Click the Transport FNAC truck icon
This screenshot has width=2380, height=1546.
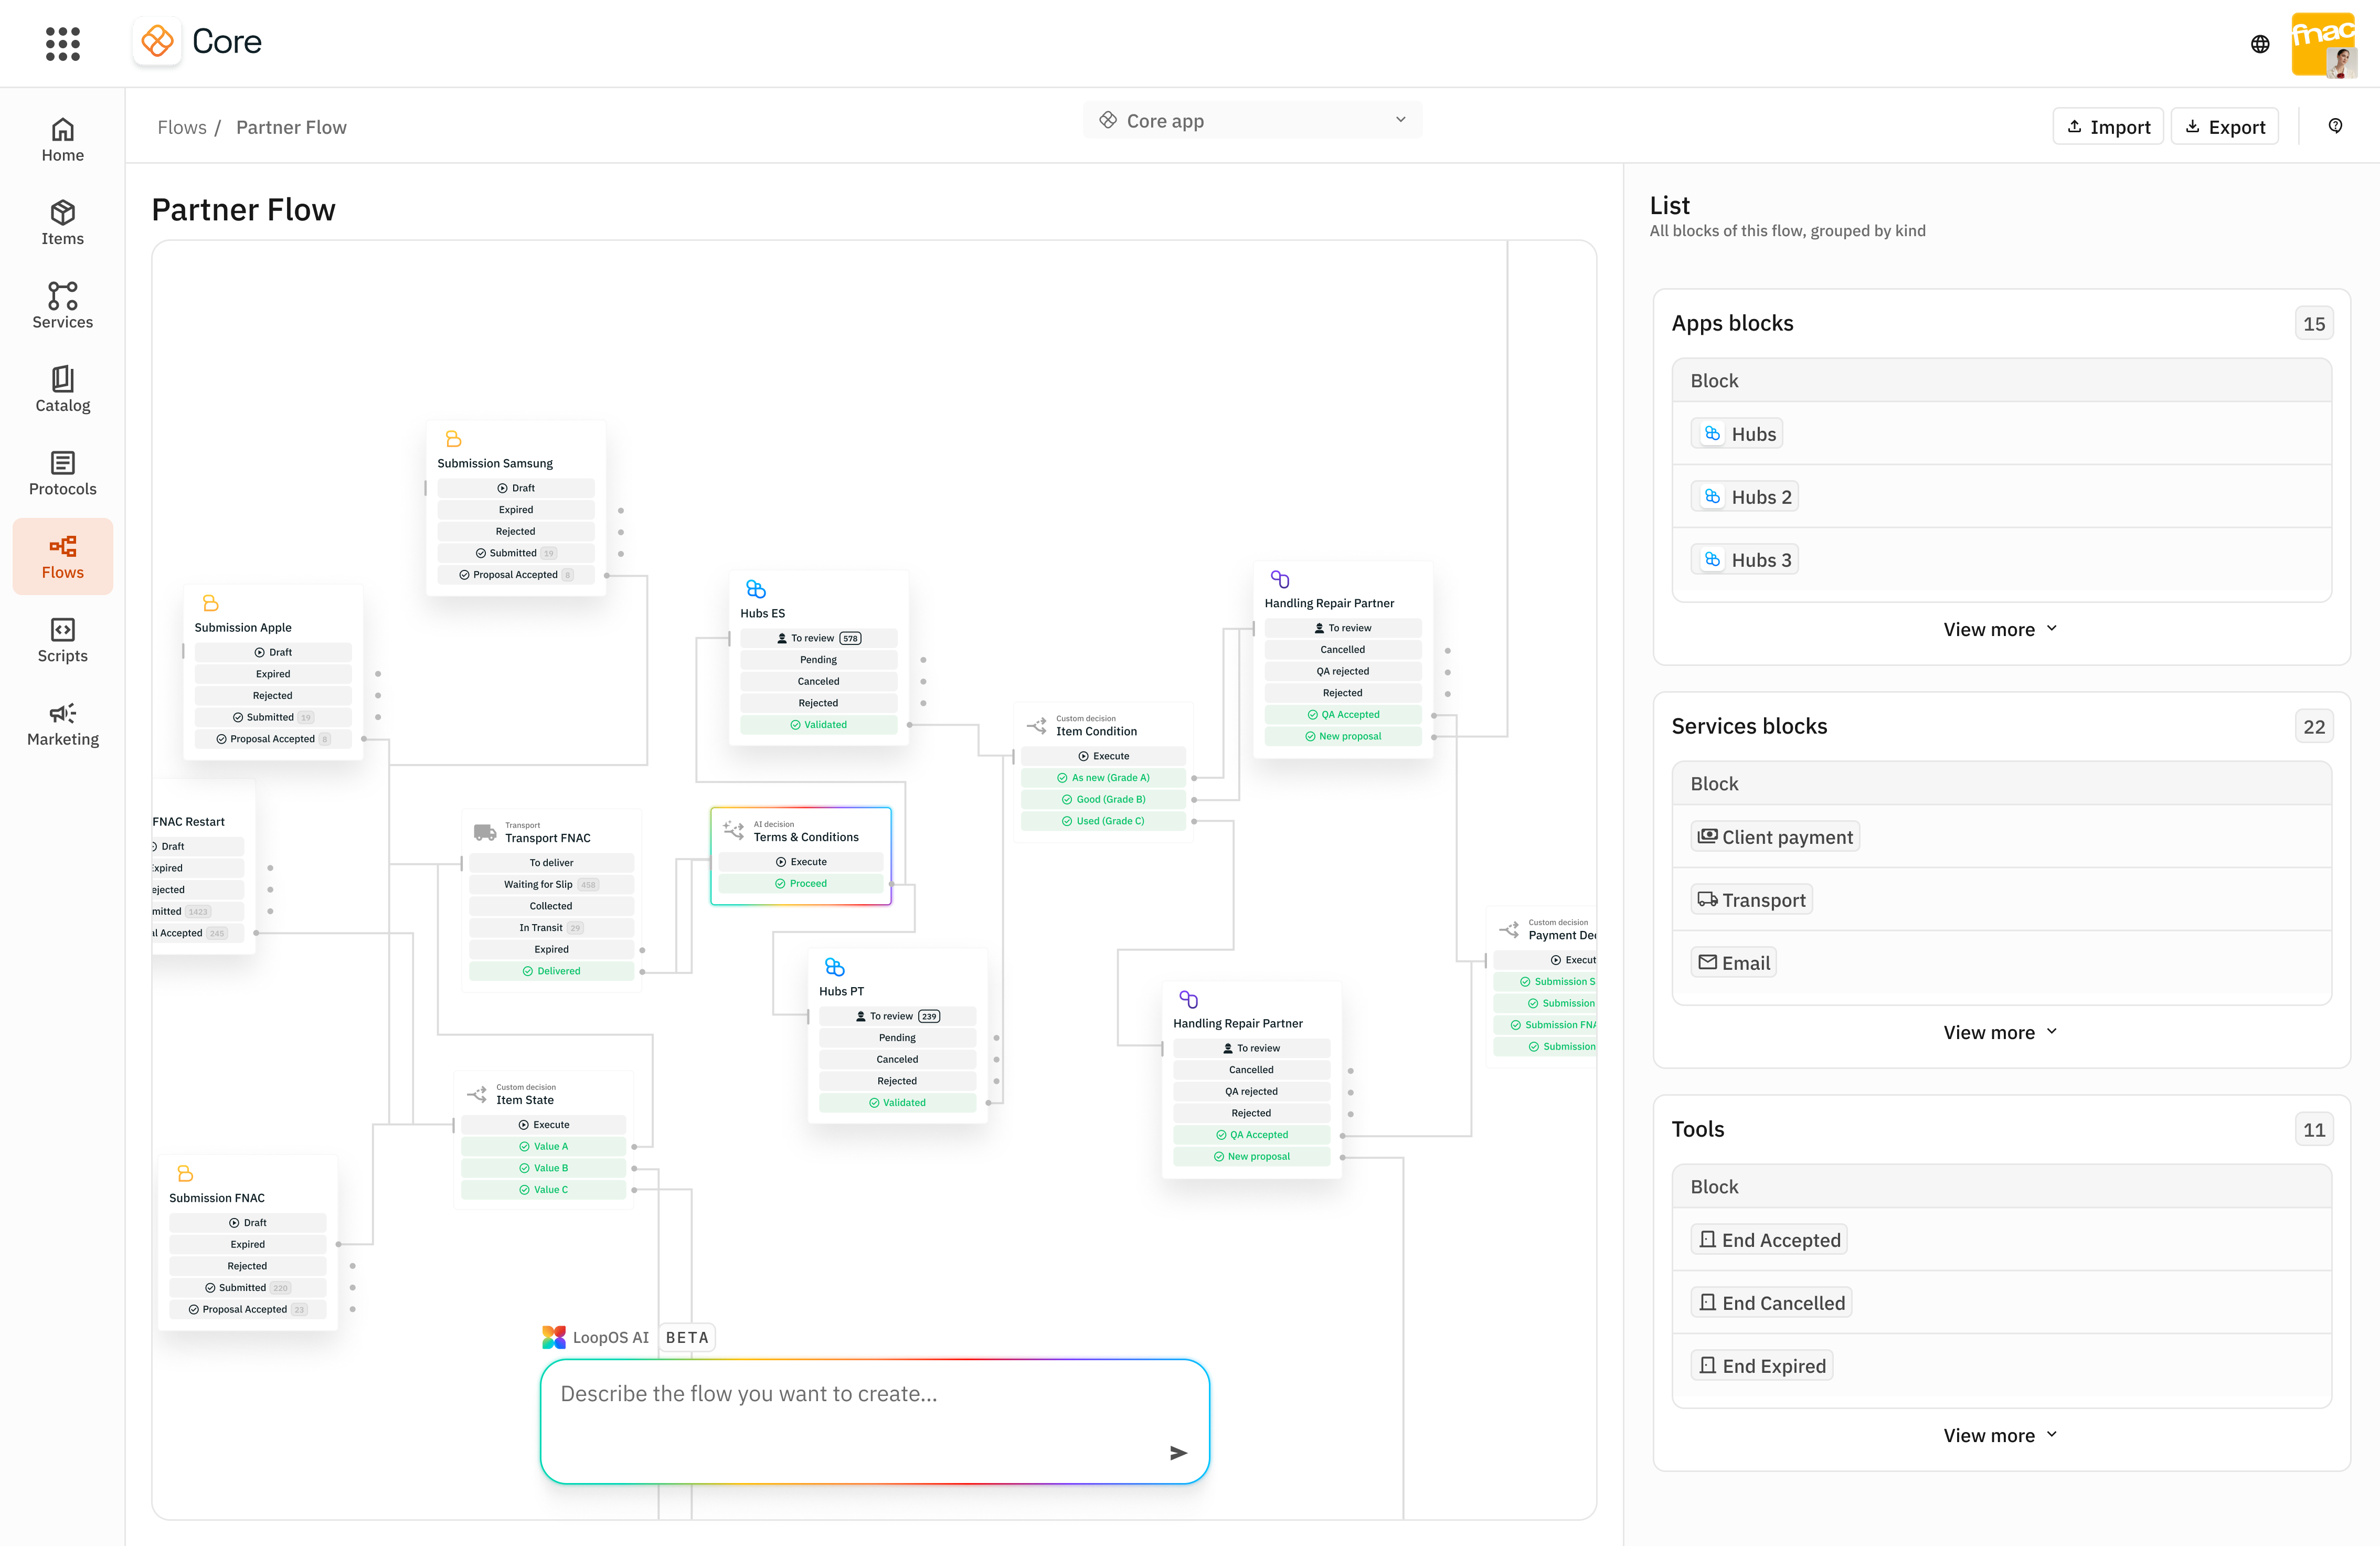(x=485, y=832)
